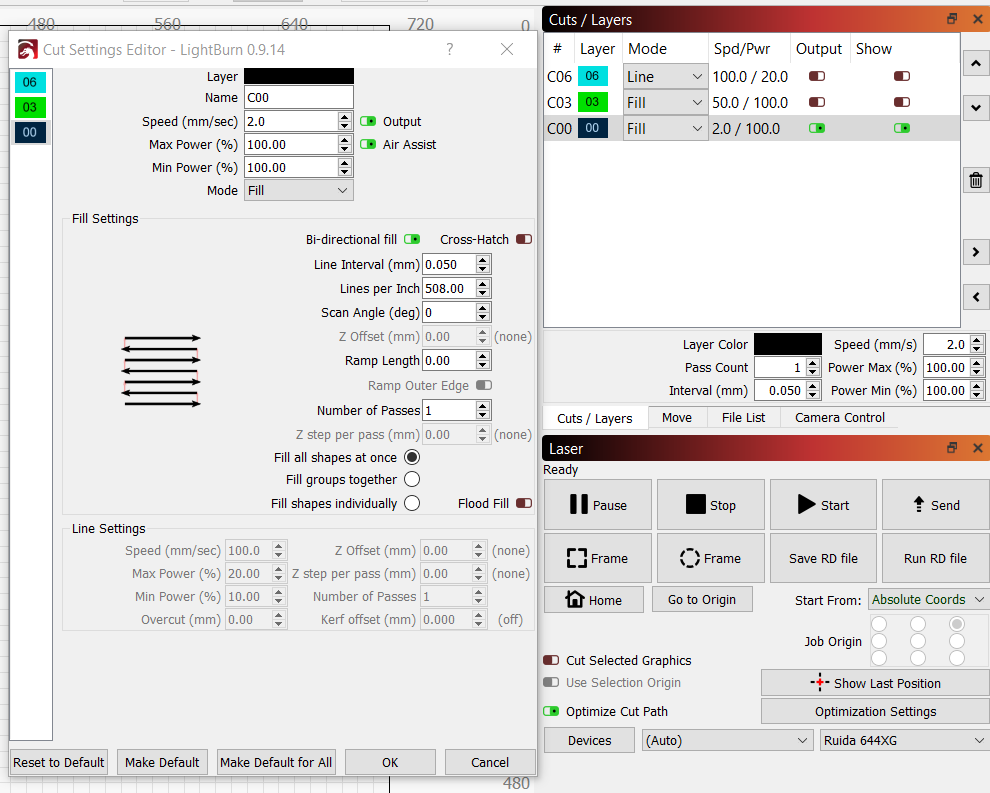The image size is (990, 793).
Task: Toggle Air Assist switch
Action: (x=367, y=144)
